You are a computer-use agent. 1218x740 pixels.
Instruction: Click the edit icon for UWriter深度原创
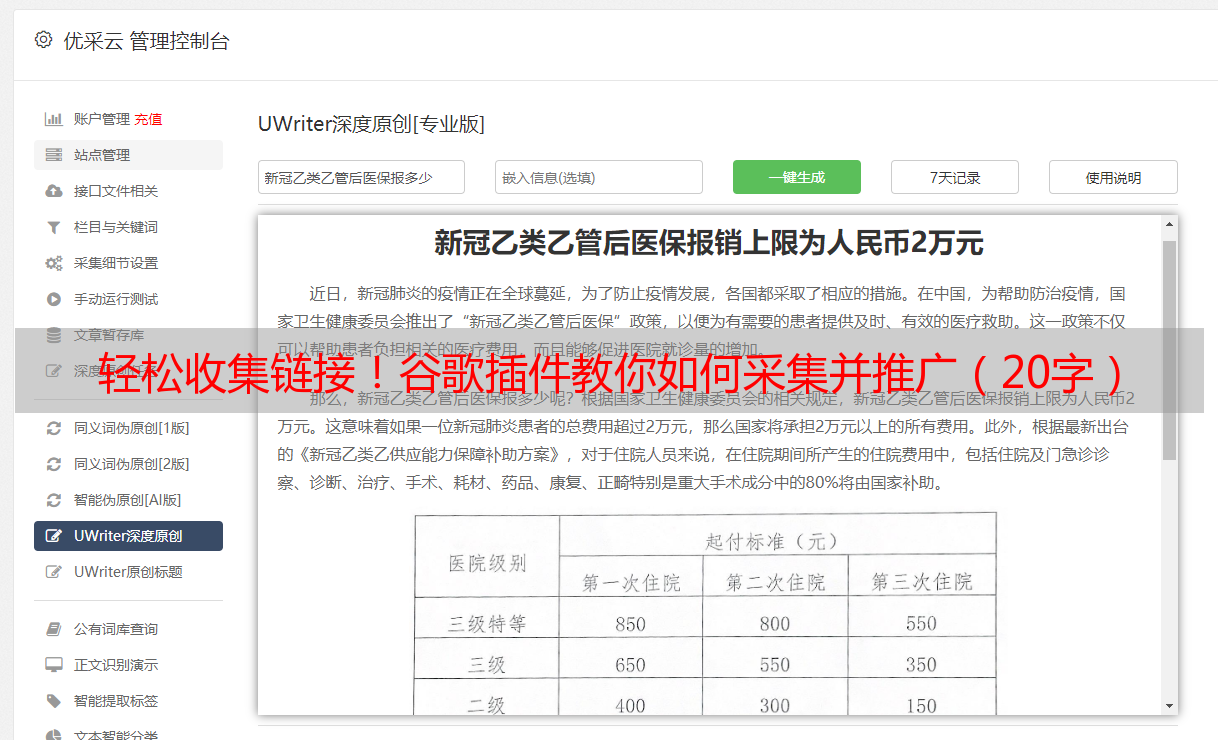[54, 536]
